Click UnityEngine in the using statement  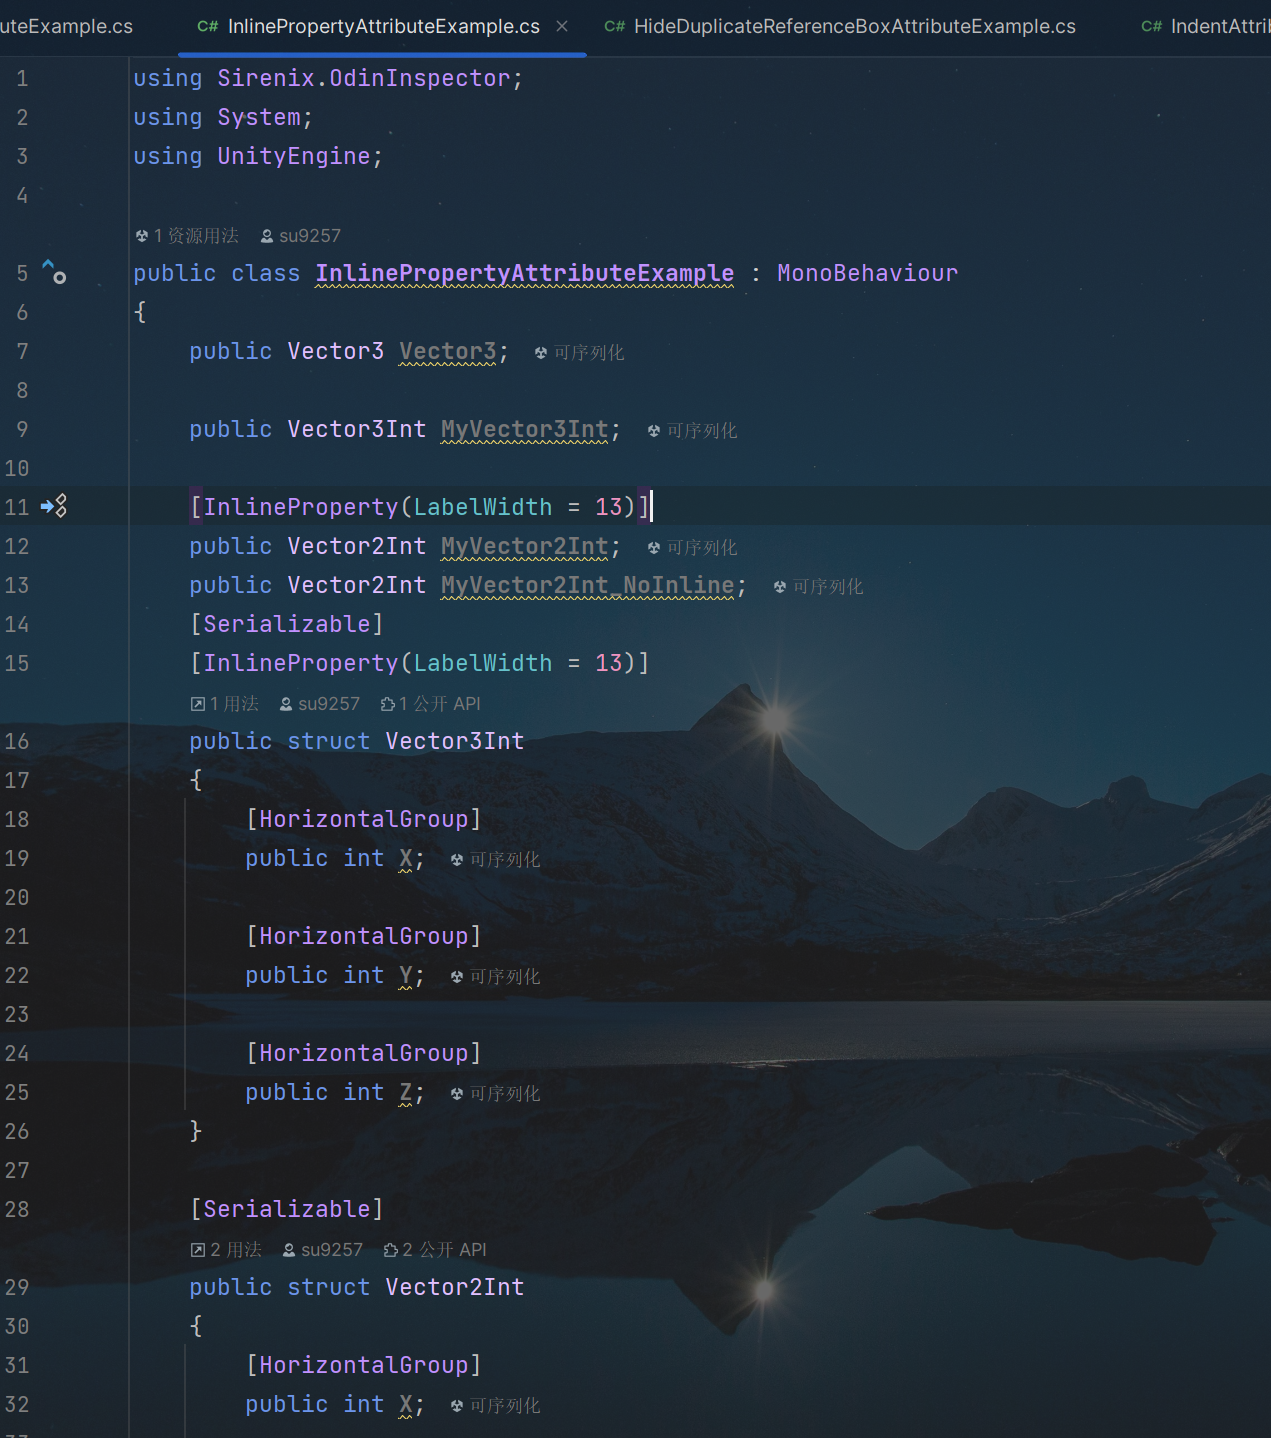pyautogui.click(x=294, y=156)
